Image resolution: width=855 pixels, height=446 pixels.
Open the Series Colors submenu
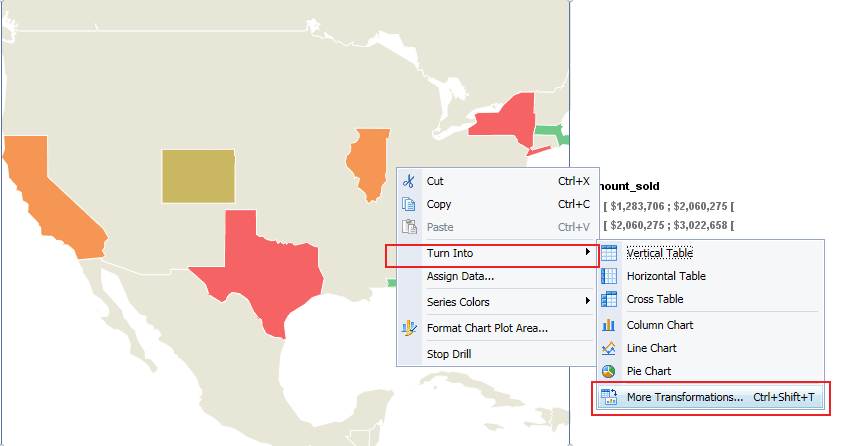click(496, 302)
